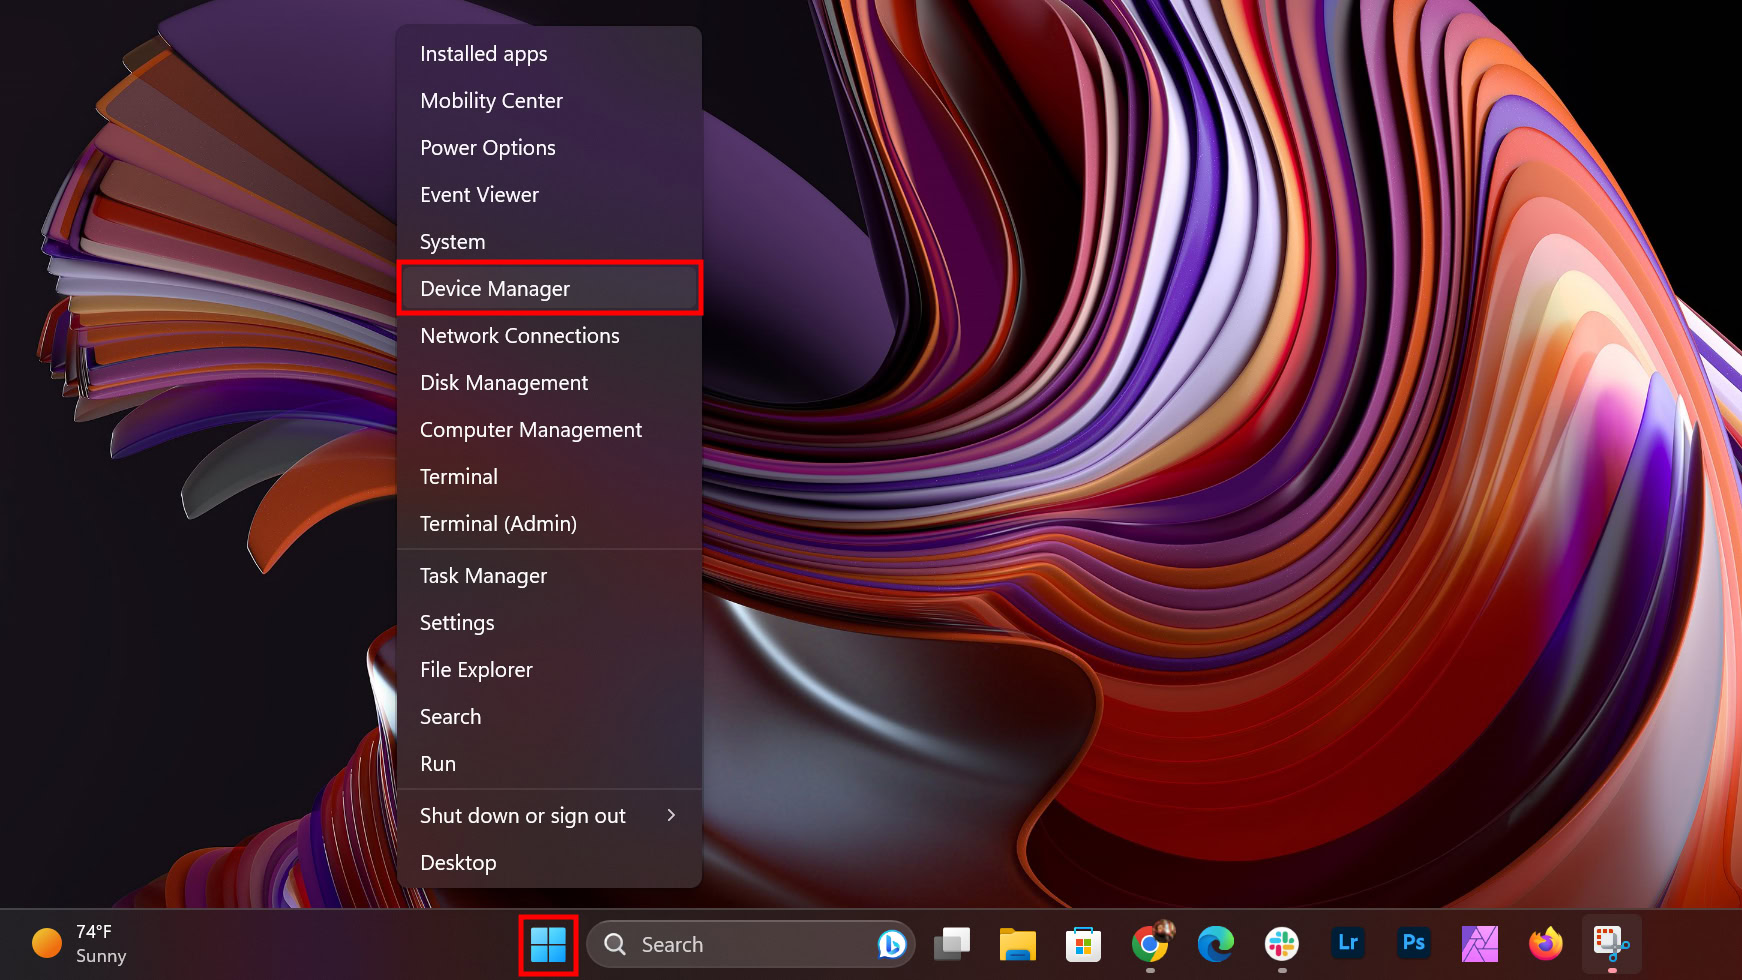
Task: Click the Bing icon in search box
Action: 891,944
